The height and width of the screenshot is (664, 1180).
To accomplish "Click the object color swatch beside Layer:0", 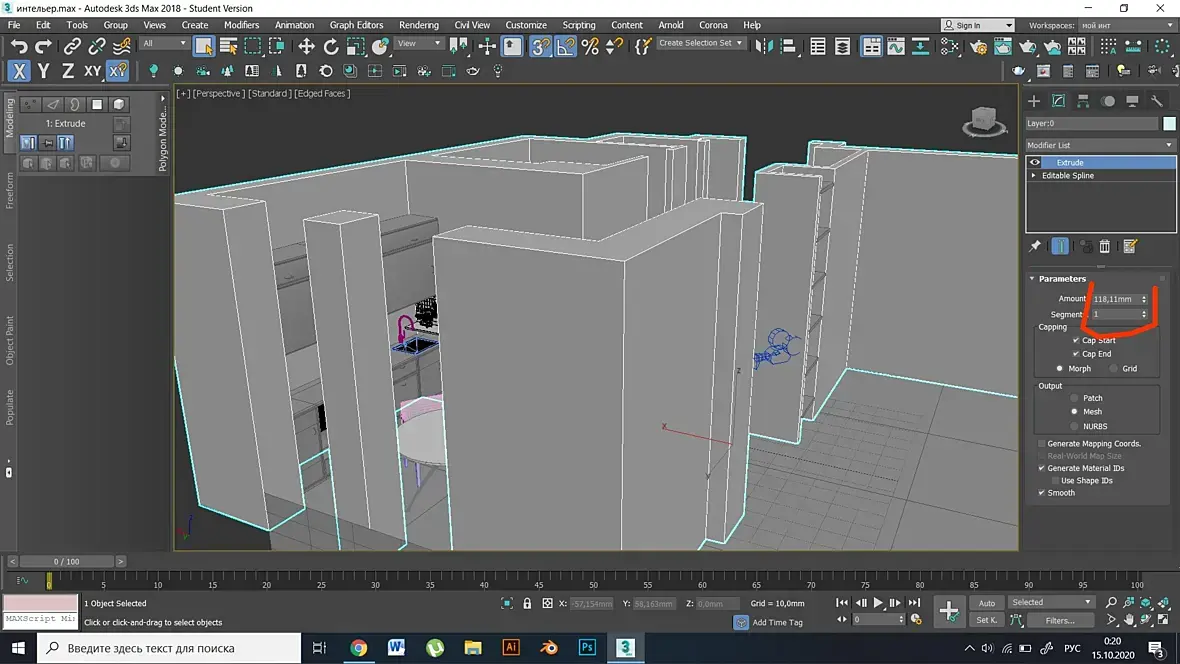I will coord(1169,123).
